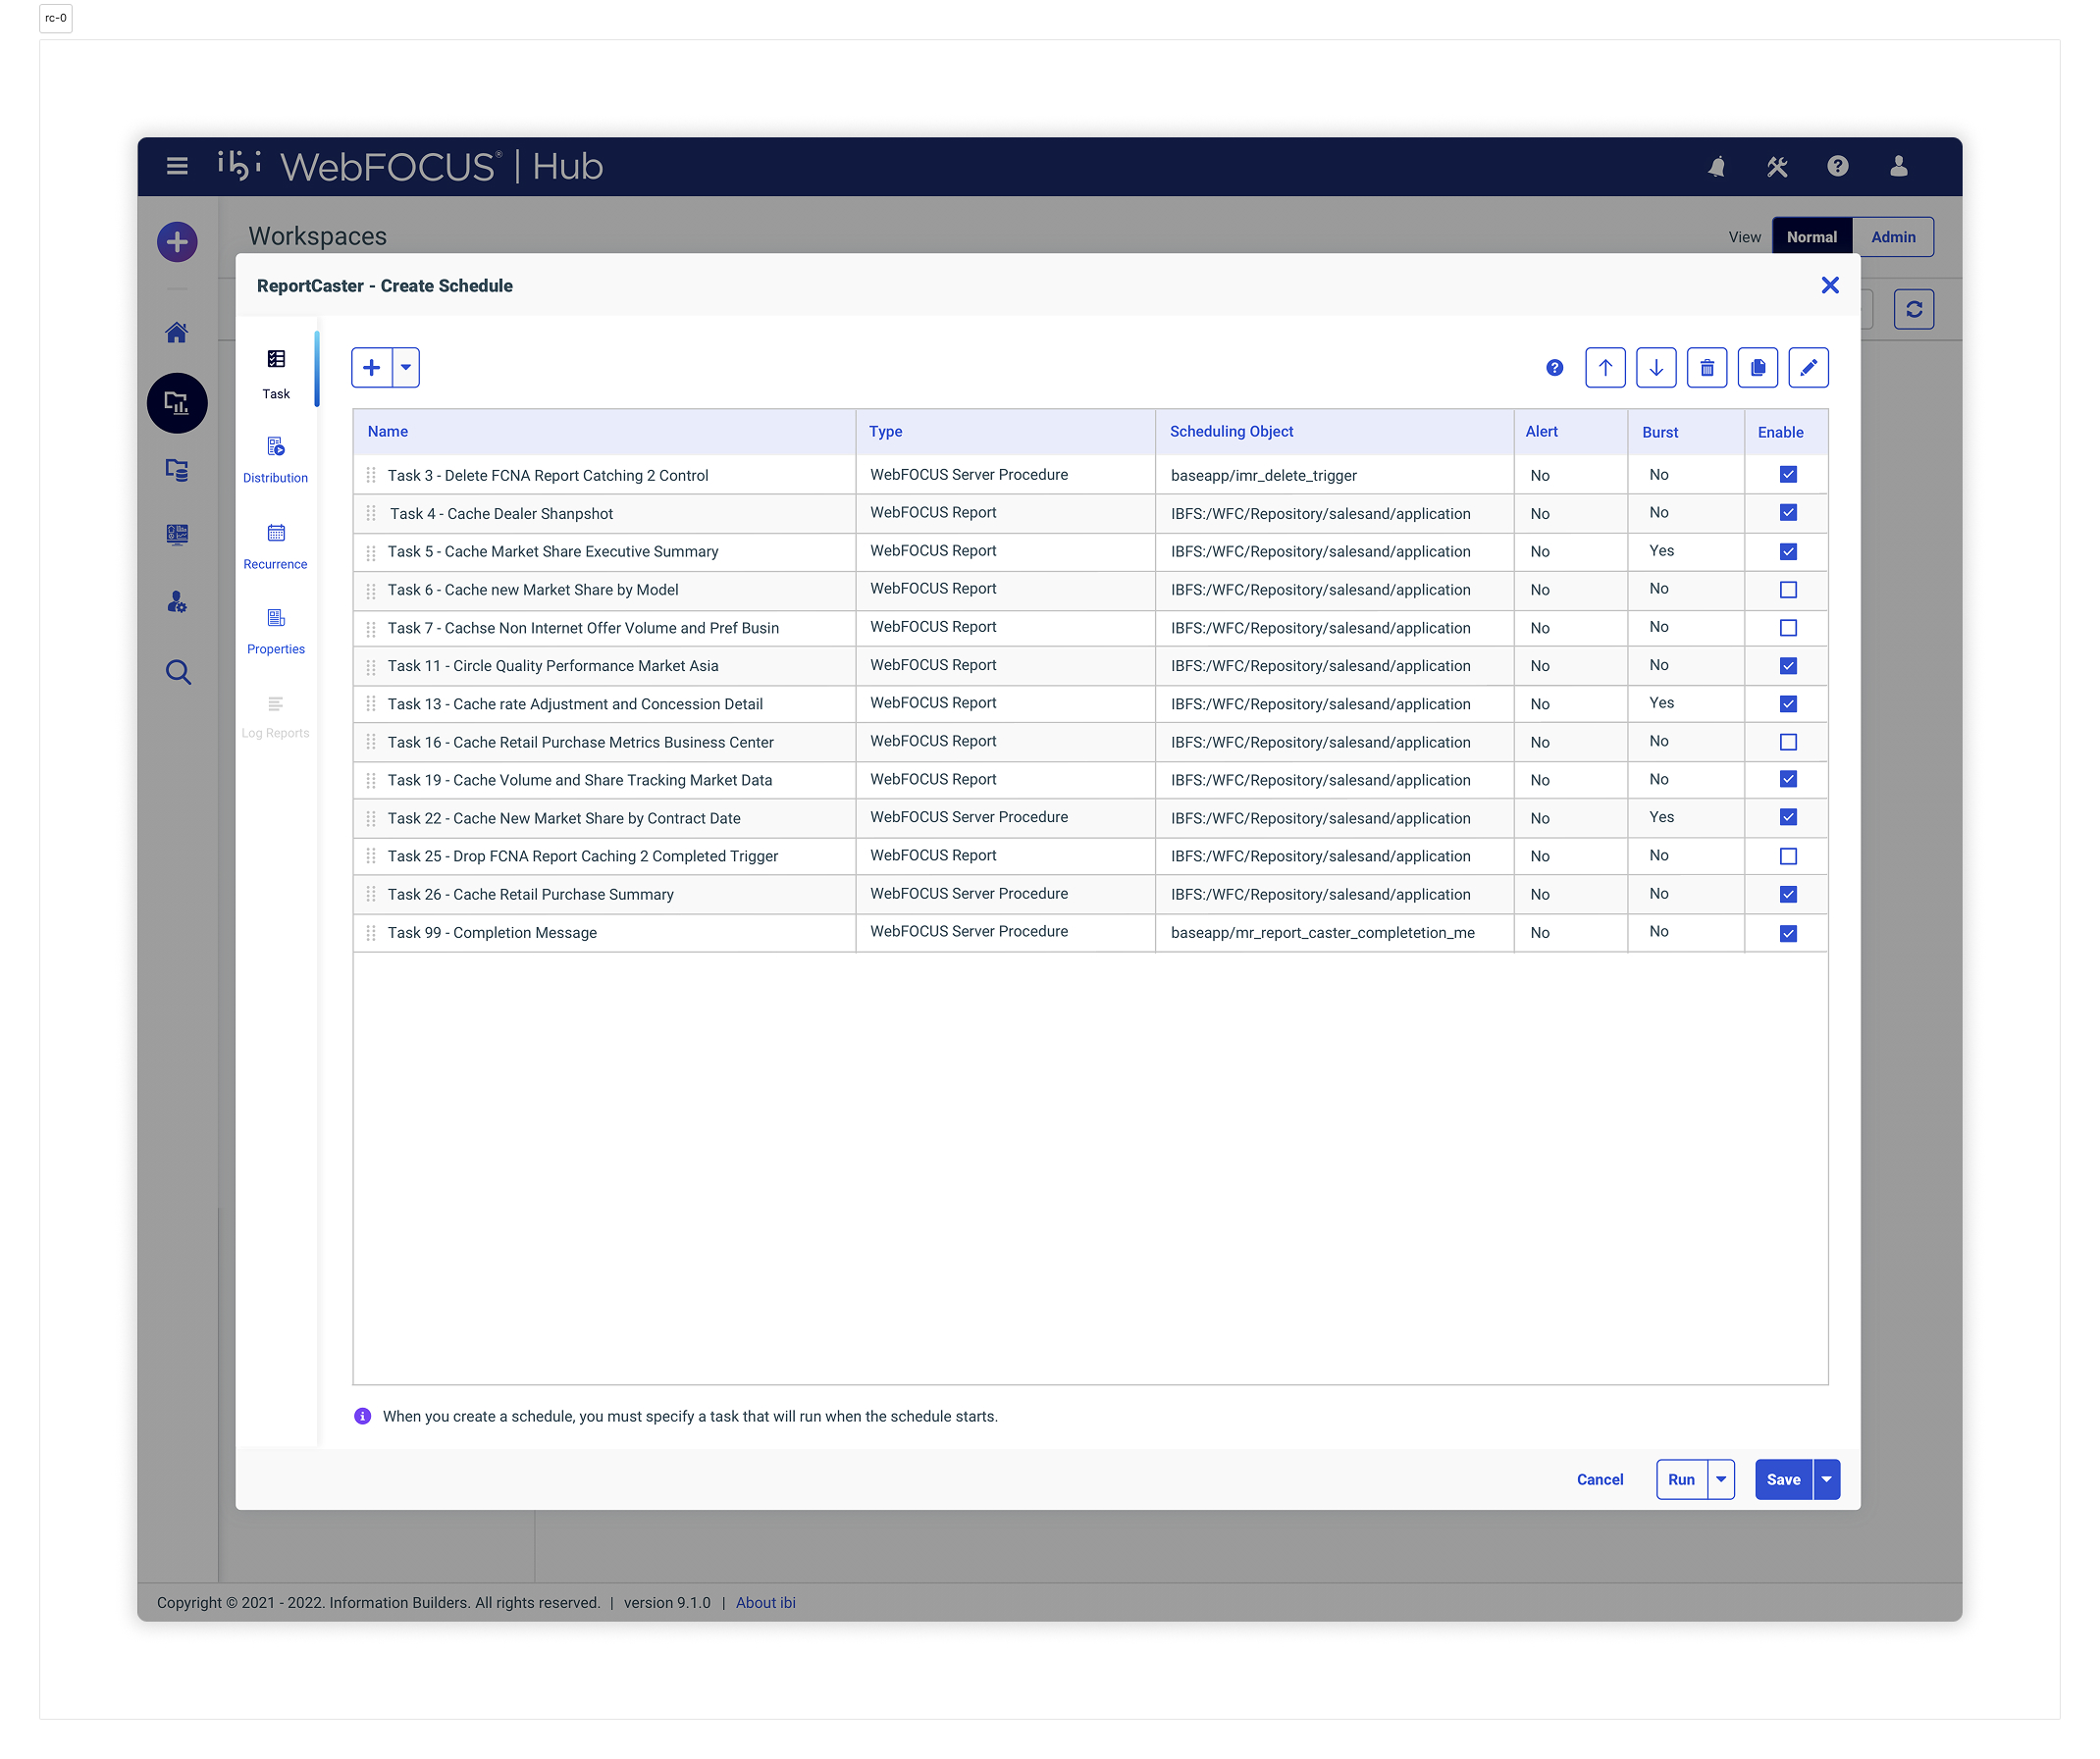The width and height of the screenshot is (2100, 1759).
Task: Open the Task tab
Action: pyautogui.click(x=276, y=374)
